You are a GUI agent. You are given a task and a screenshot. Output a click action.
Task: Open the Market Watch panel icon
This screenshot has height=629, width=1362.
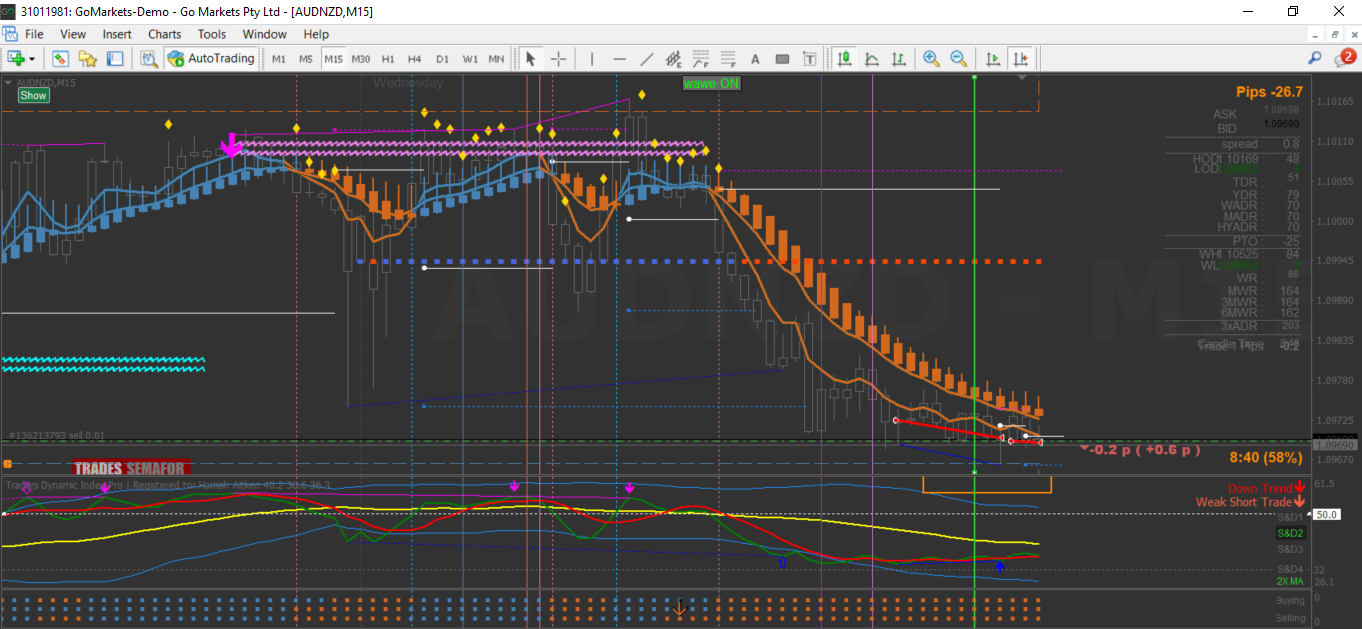60,59
